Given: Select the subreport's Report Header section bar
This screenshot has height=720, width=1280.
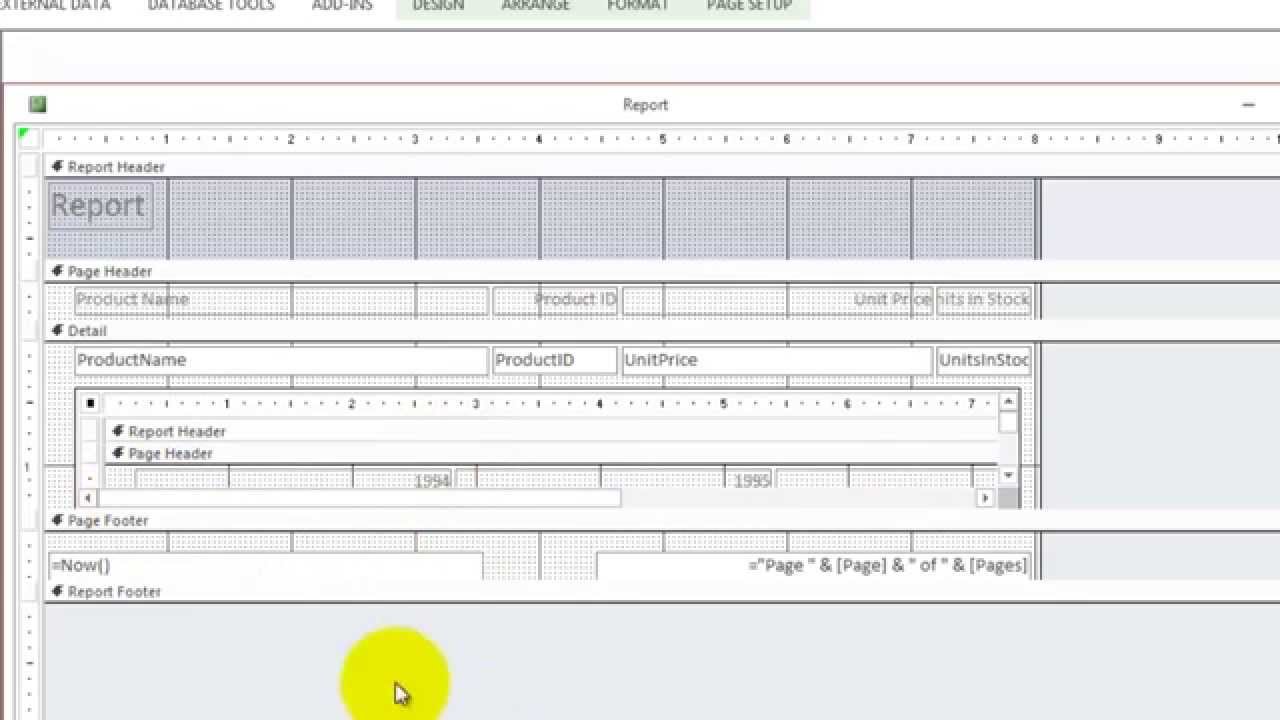Looking at the screenshot, I should click(x=551, y=431).
